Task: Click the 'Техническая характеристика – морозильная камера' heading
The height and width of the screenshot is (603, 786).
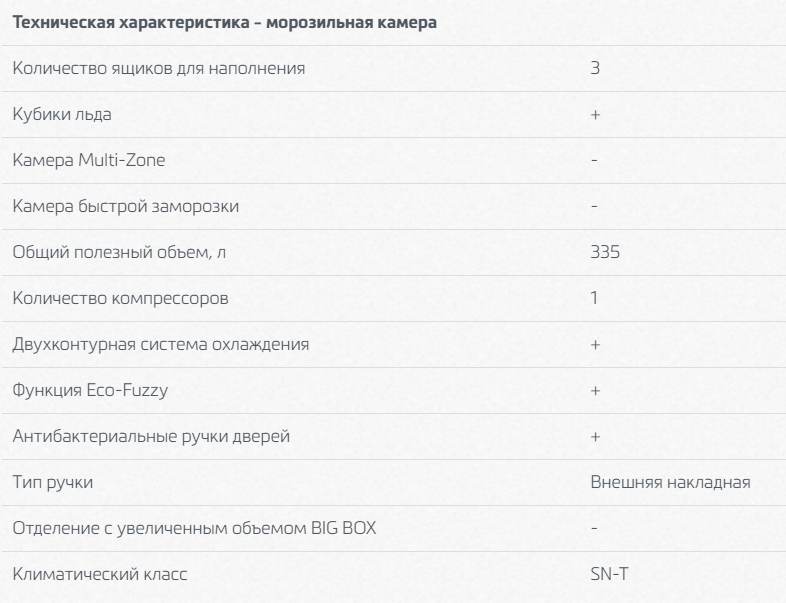Action: 225,23
